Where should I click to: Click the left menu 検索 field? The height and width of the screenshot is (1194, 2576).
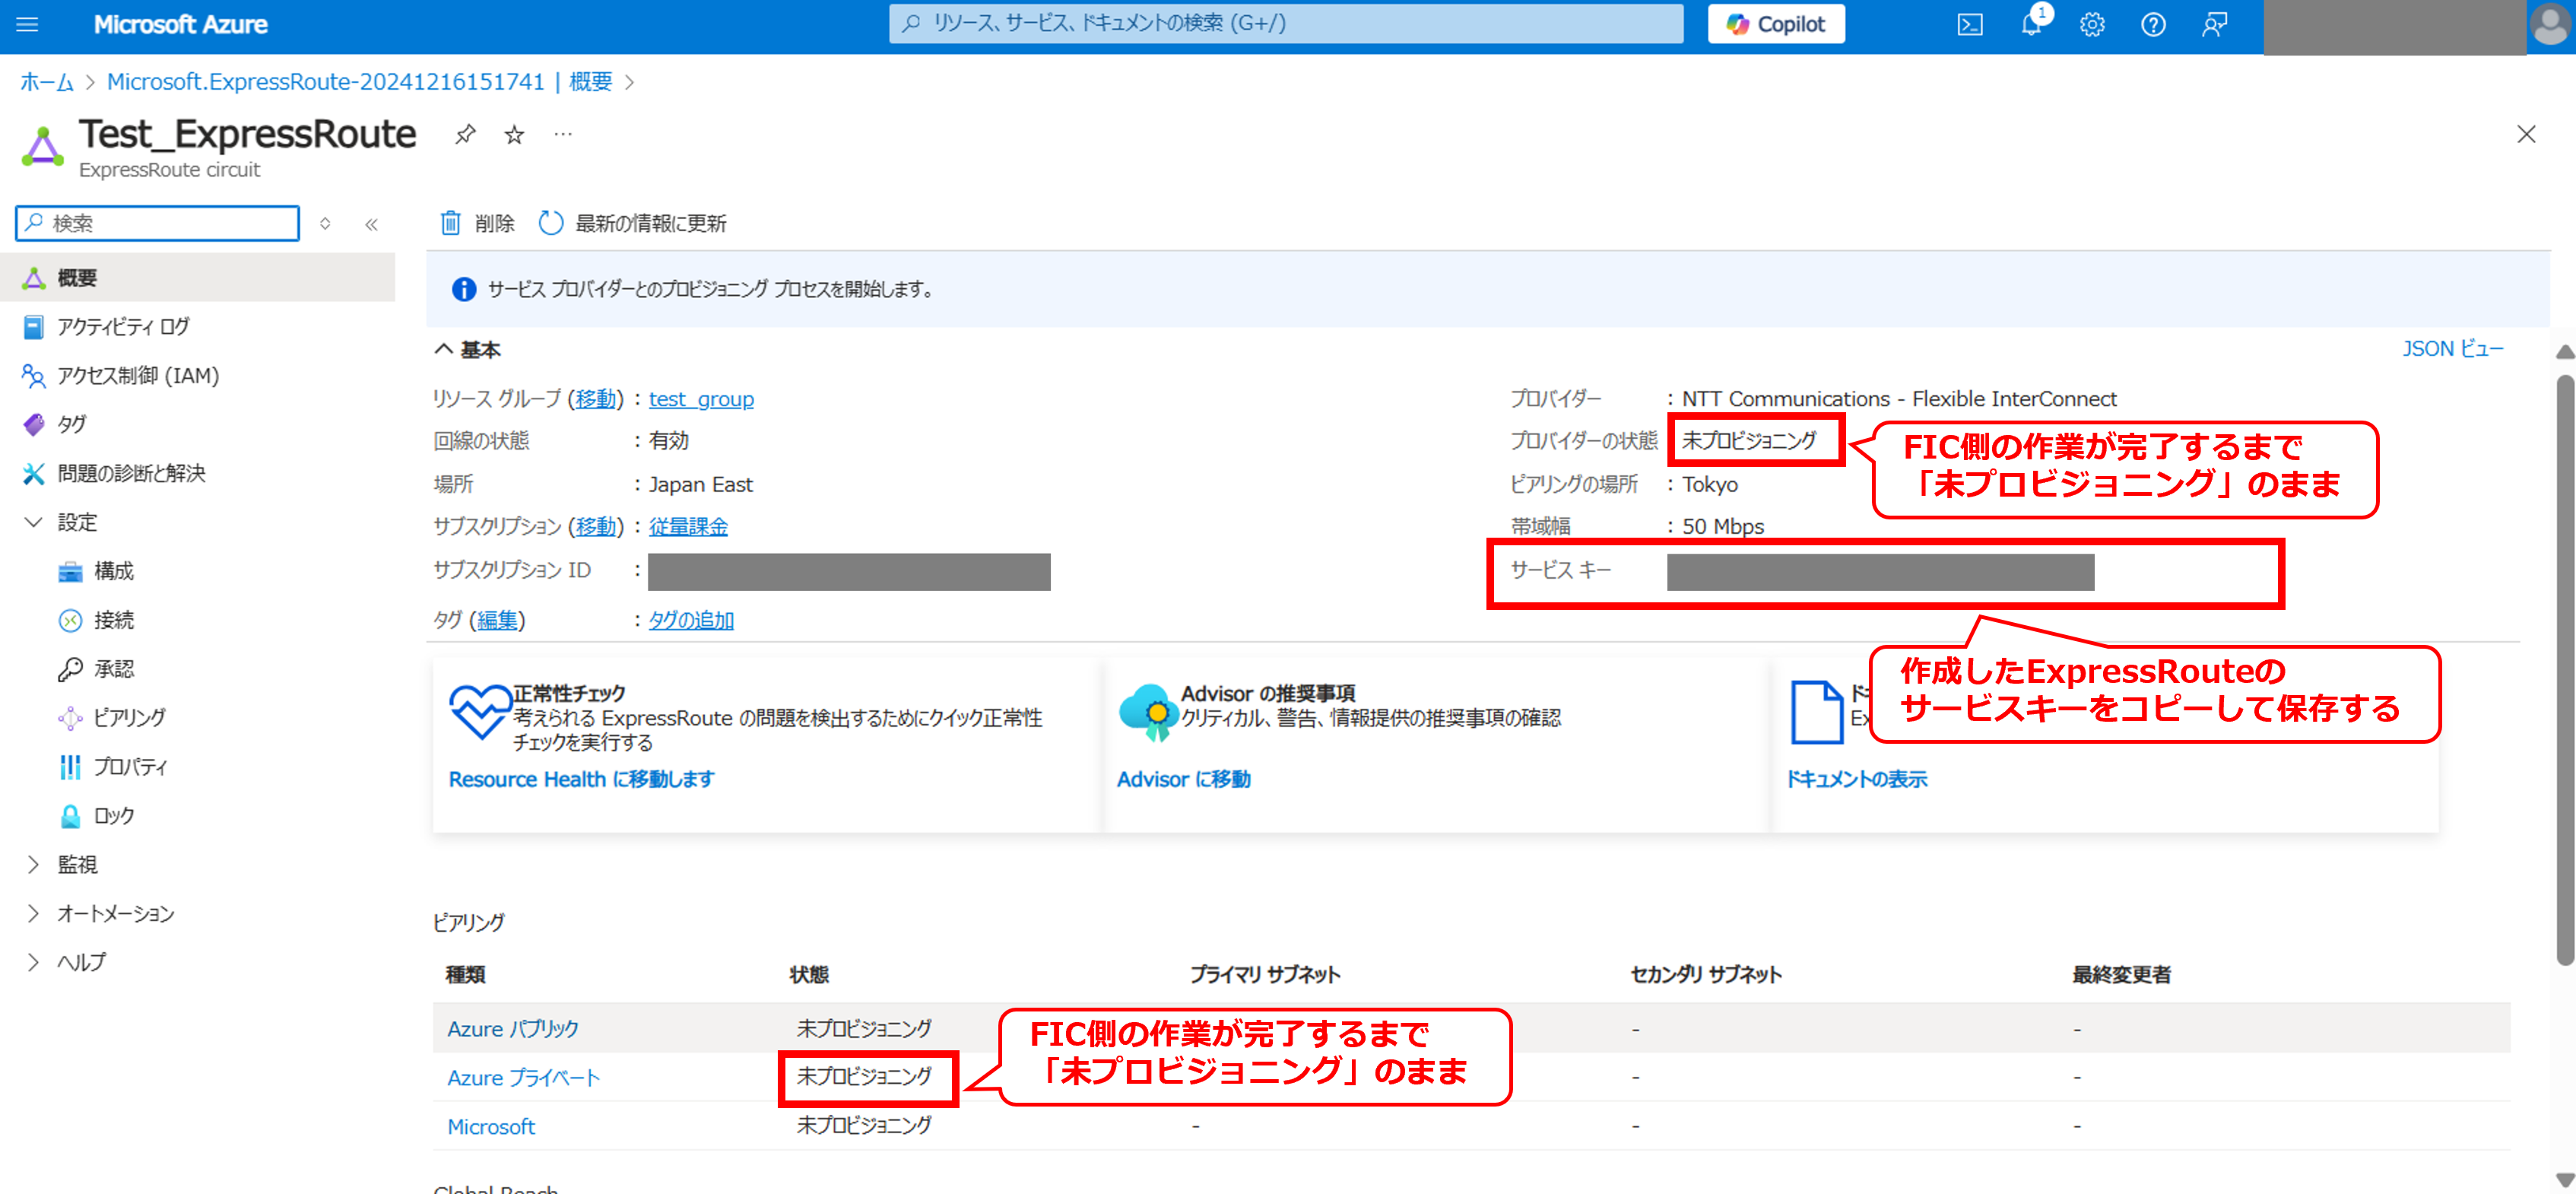157,223
